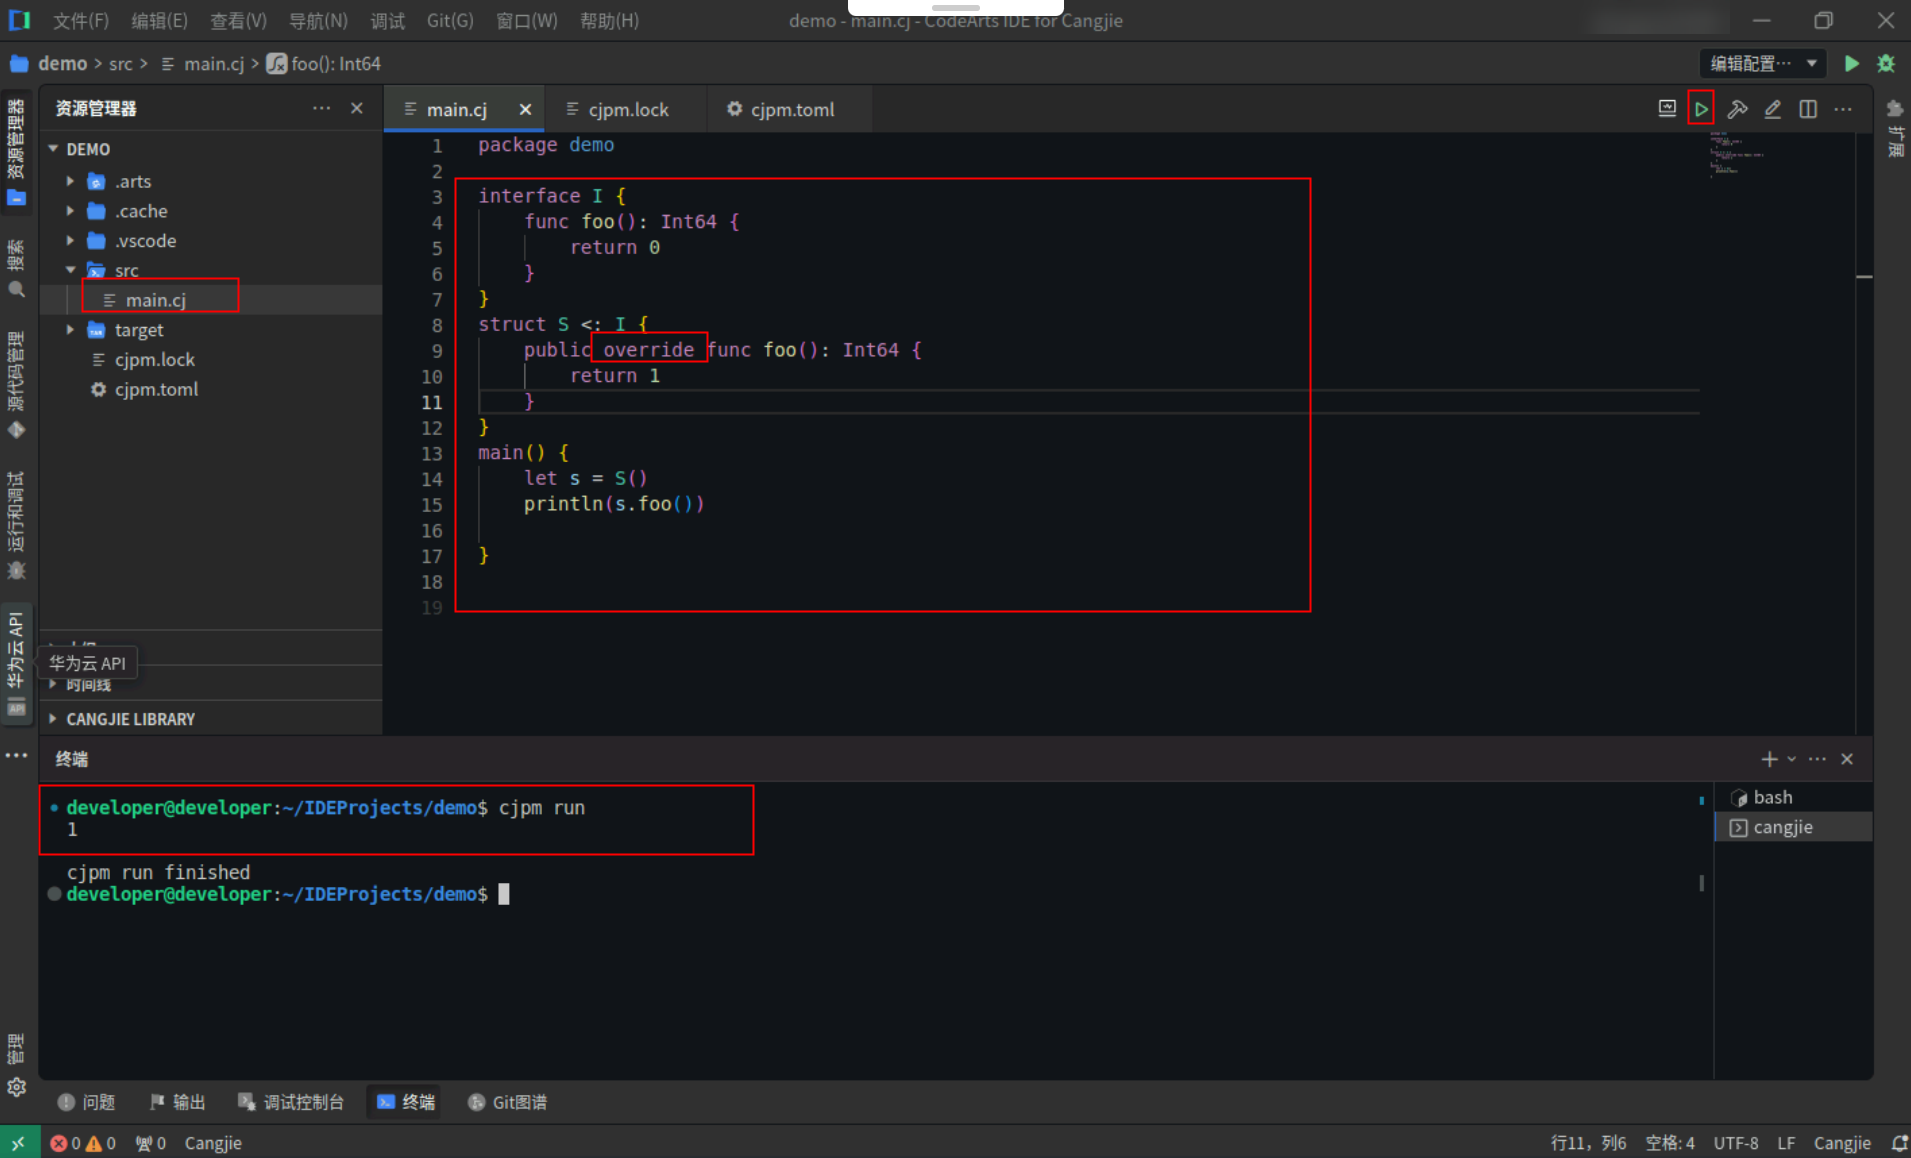Click the remote connection status bar icon

(x=18, y=1143)
